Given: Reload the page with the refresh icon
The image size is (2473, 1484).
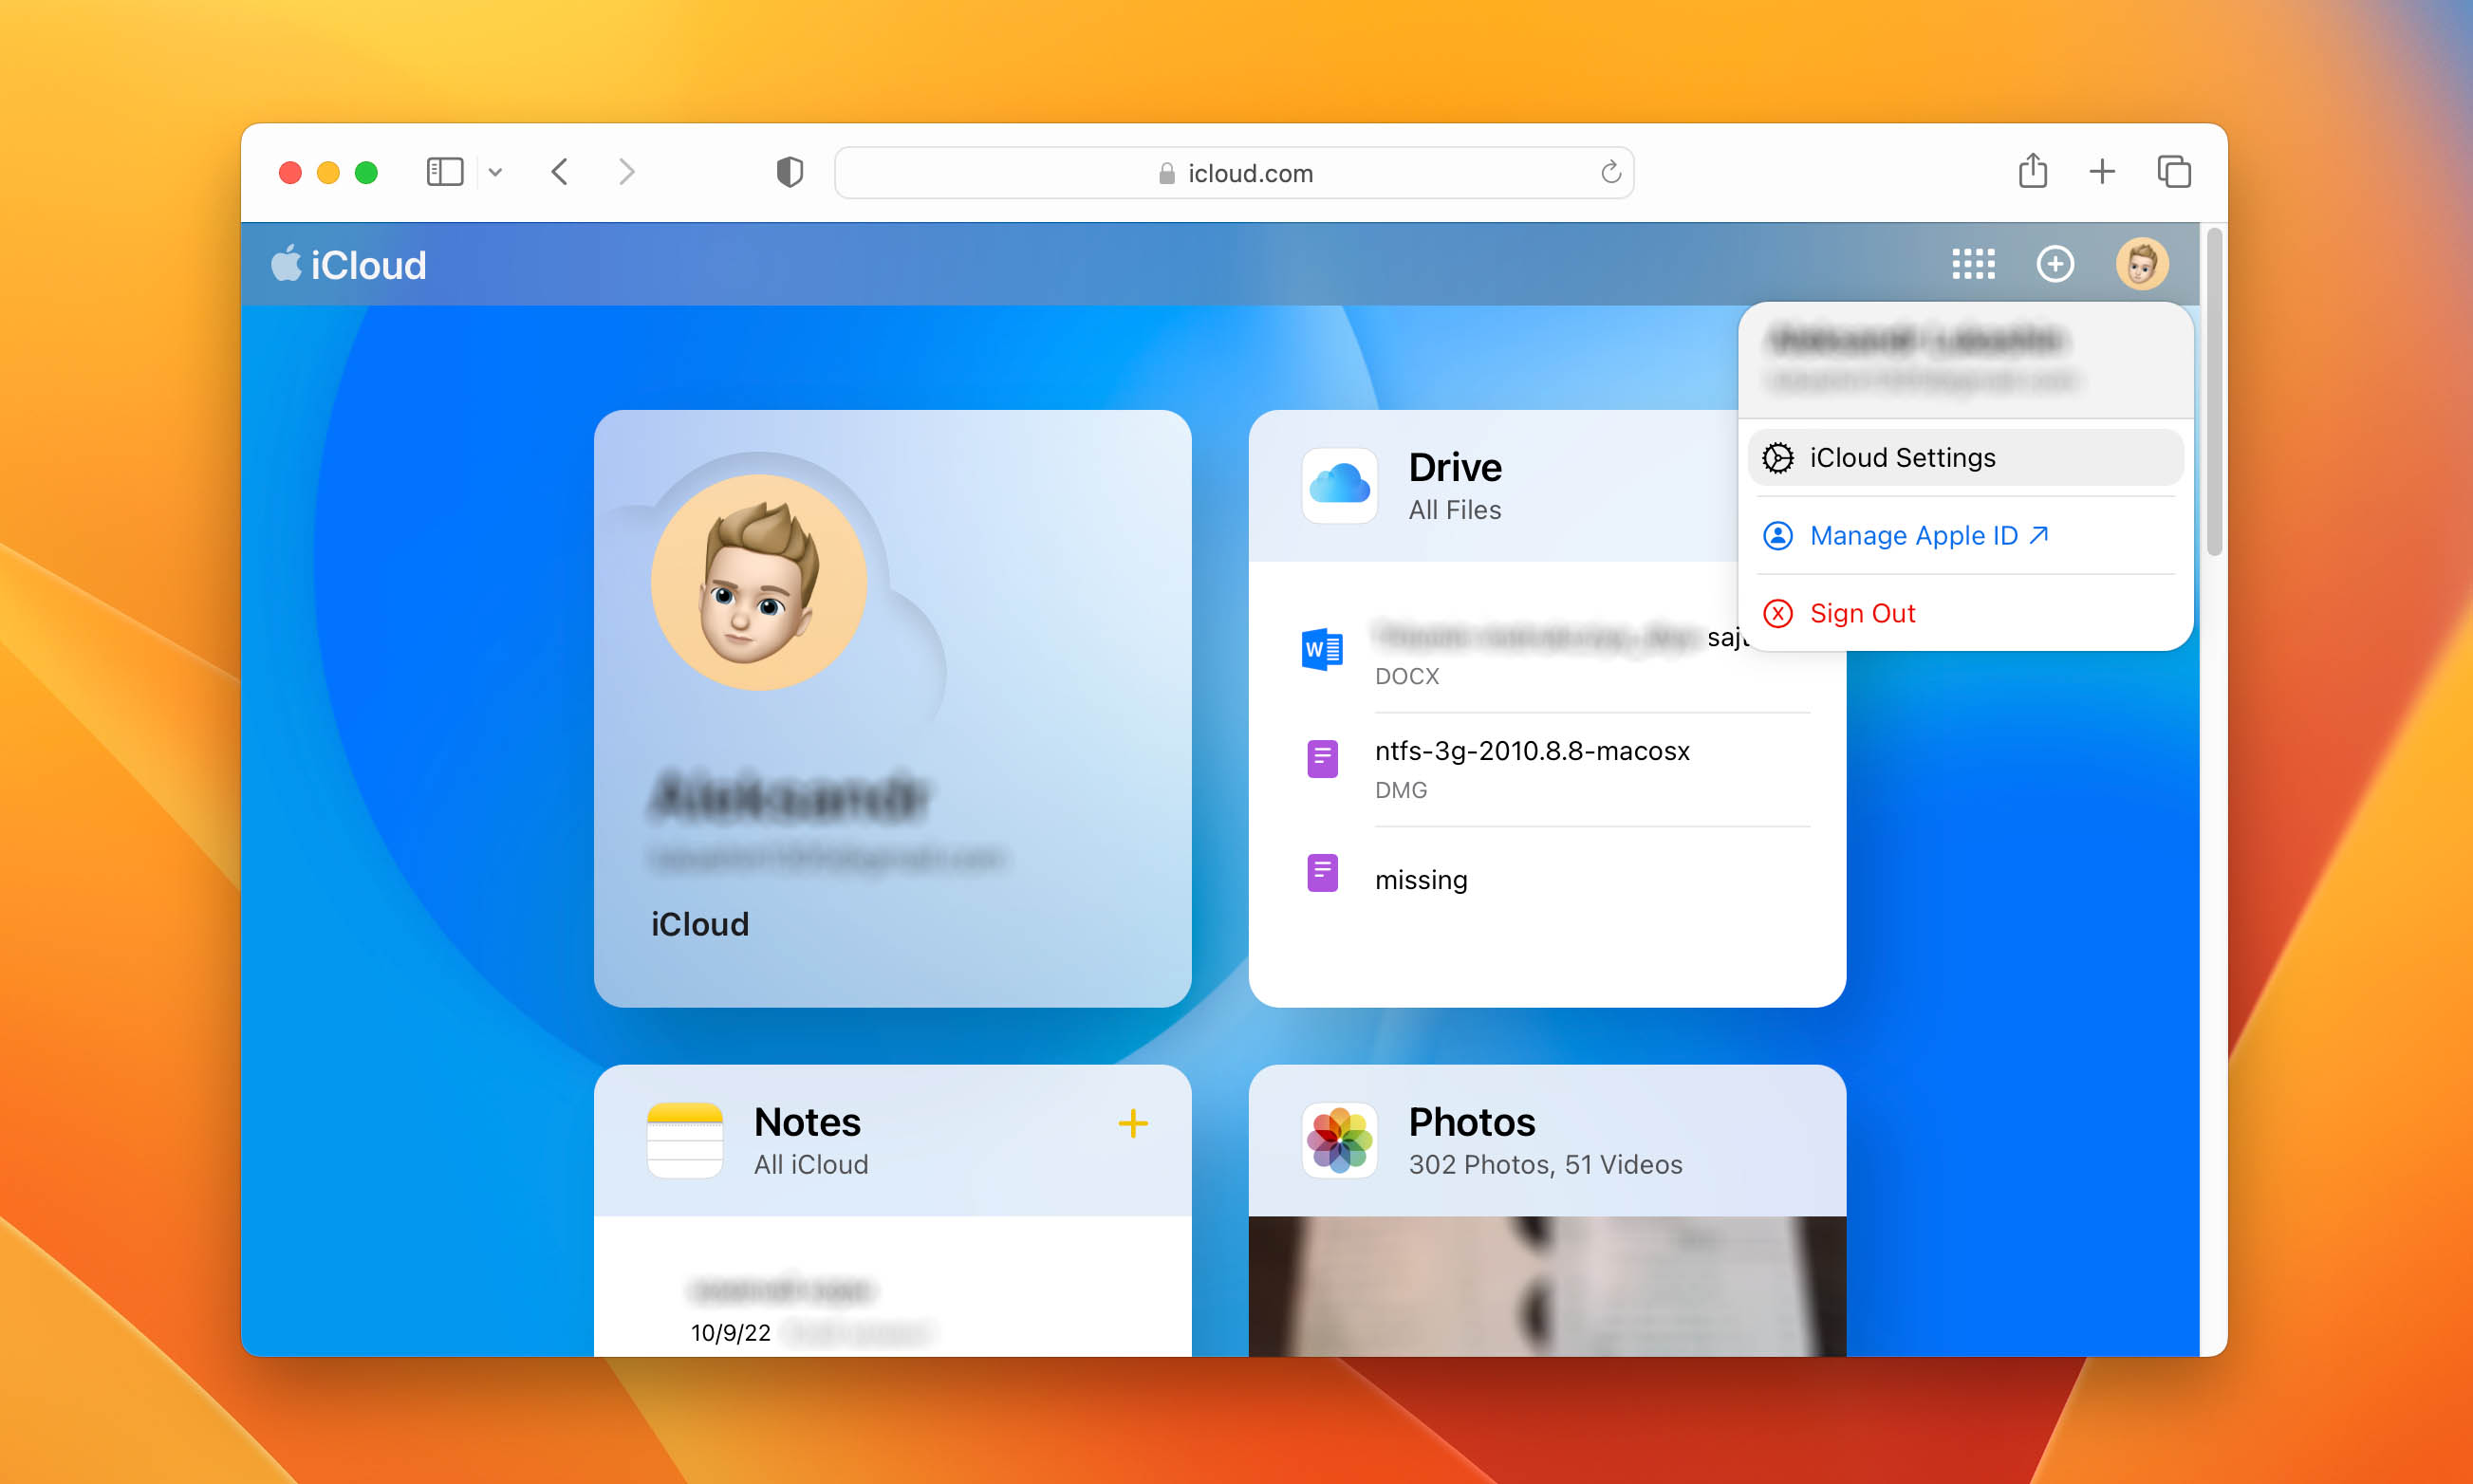Looking at the screenshot, I should click(1610, 172).
